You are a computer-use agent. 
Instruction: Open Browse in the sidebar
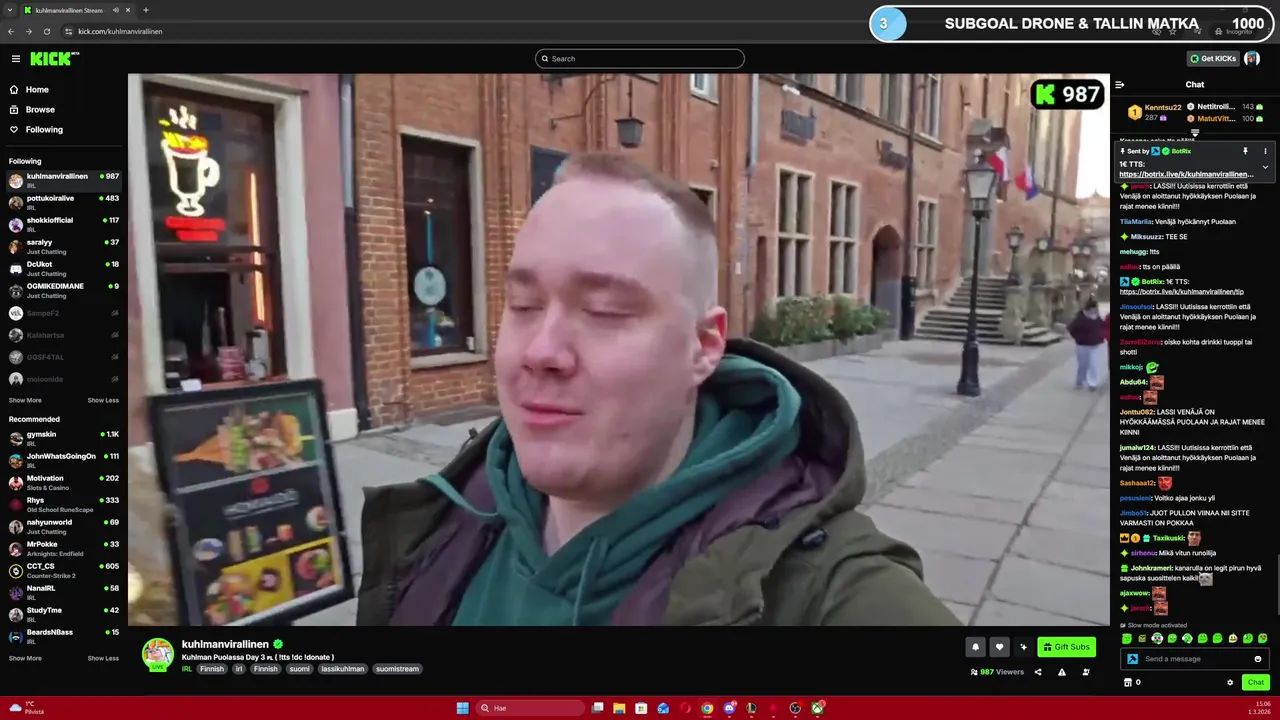click(64, 110)
